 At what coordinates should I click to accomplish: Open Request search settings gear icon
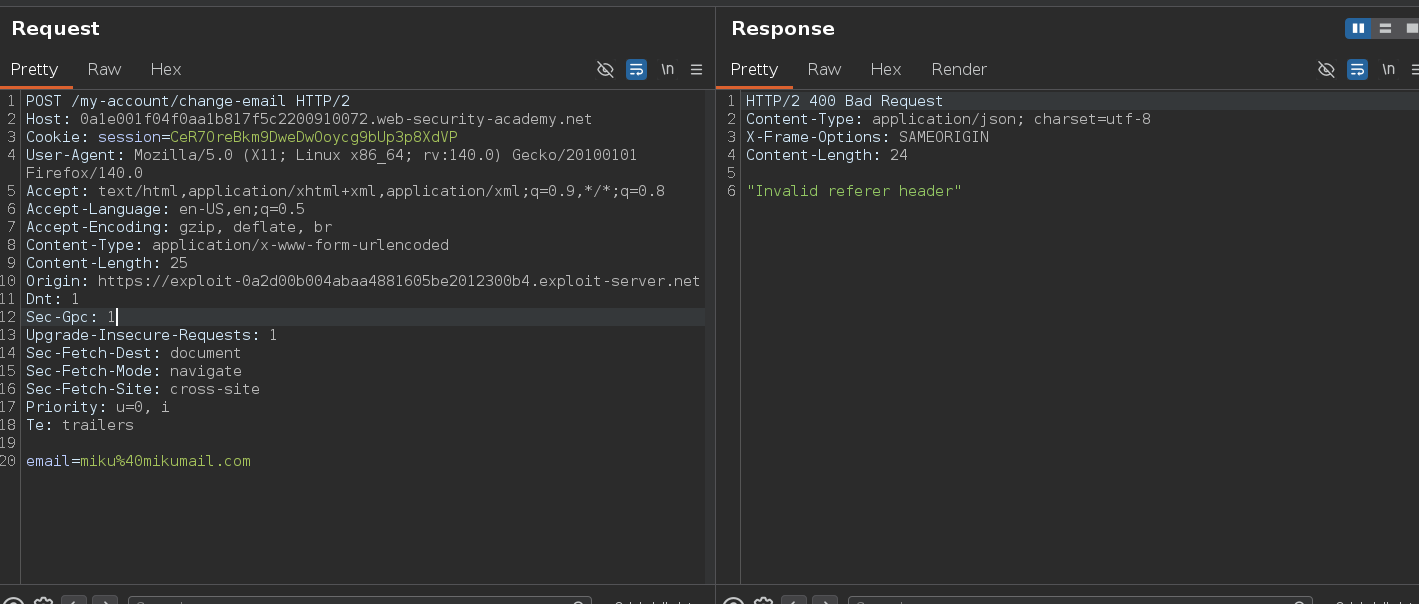click(x=43, y=601)
